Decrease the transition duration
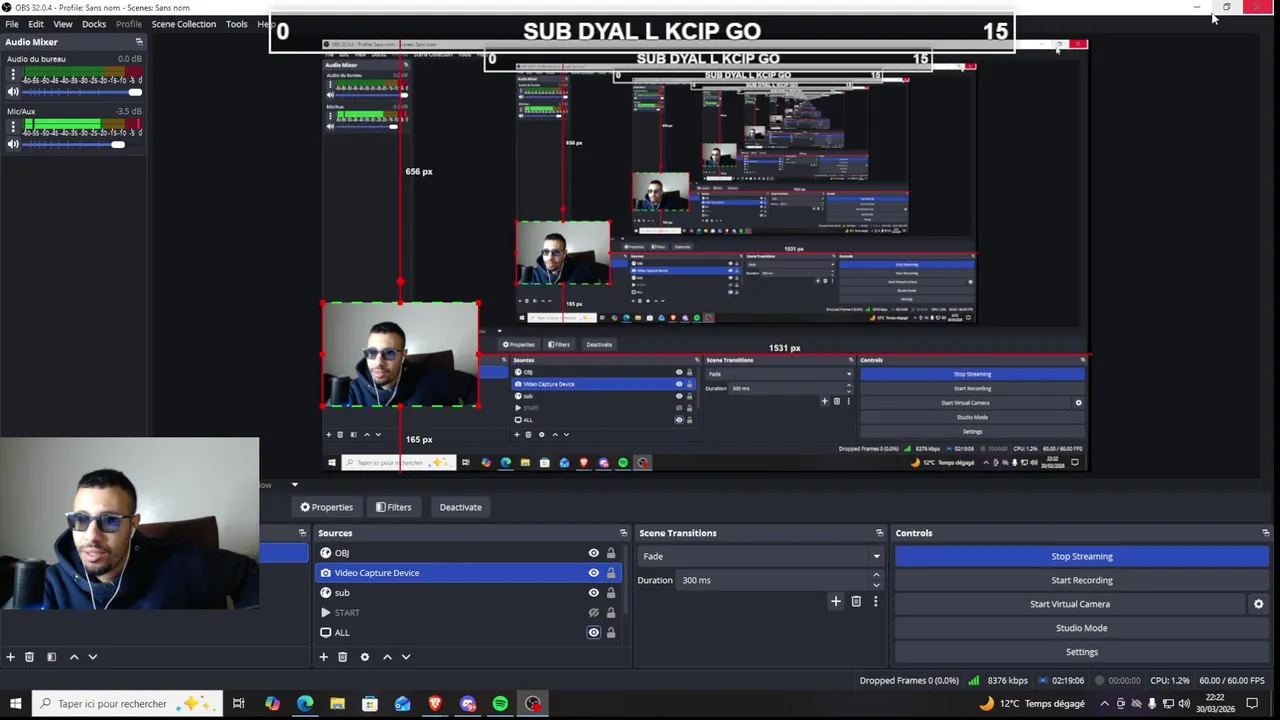 [x=876, y=585]
